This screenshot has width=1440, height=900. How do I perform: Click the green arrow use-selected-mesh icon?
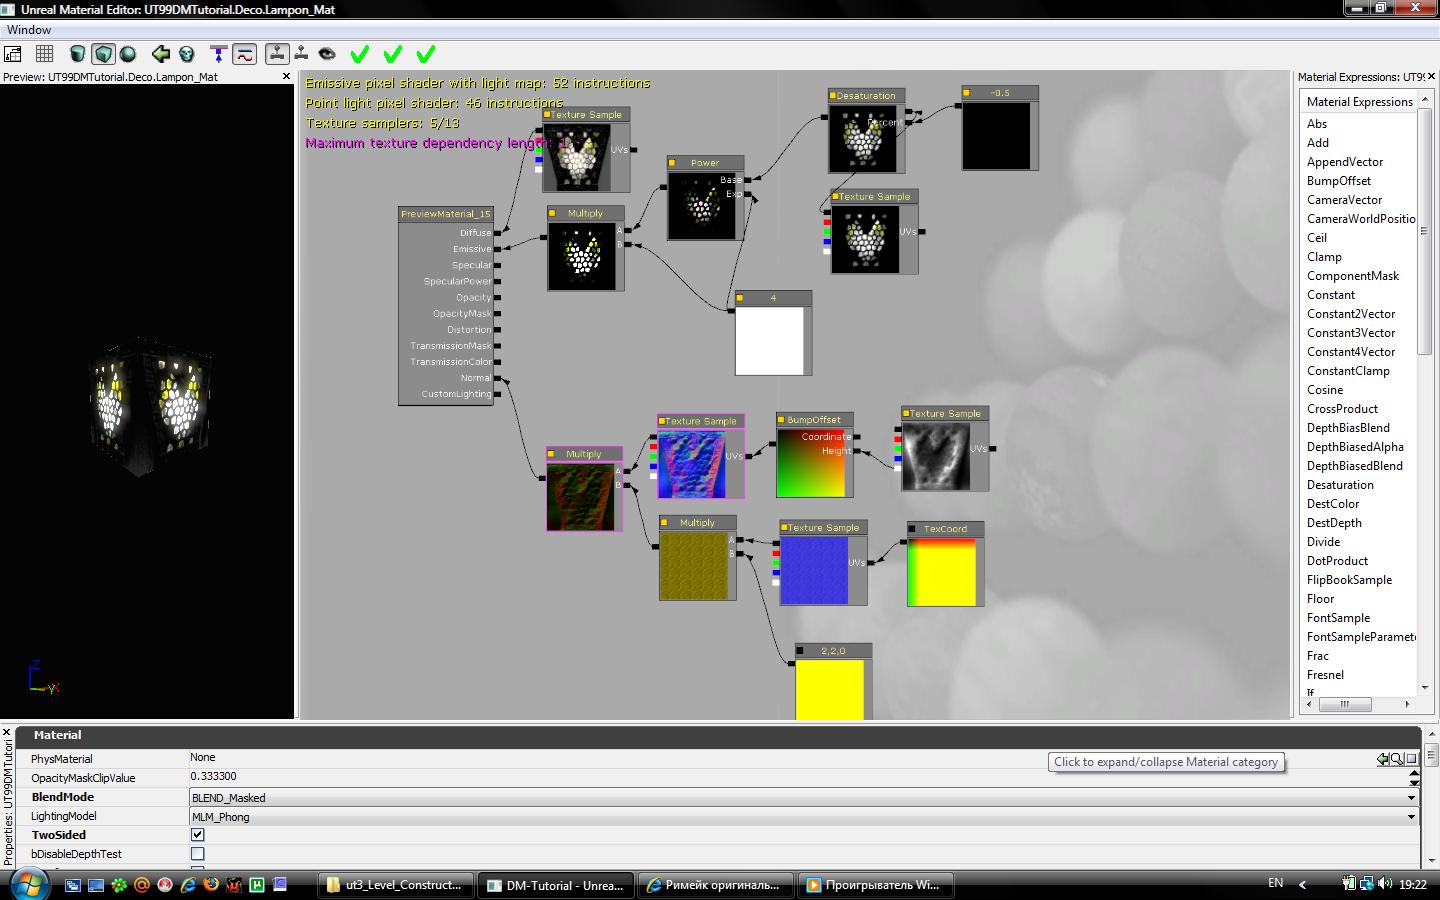pos(160,54)
